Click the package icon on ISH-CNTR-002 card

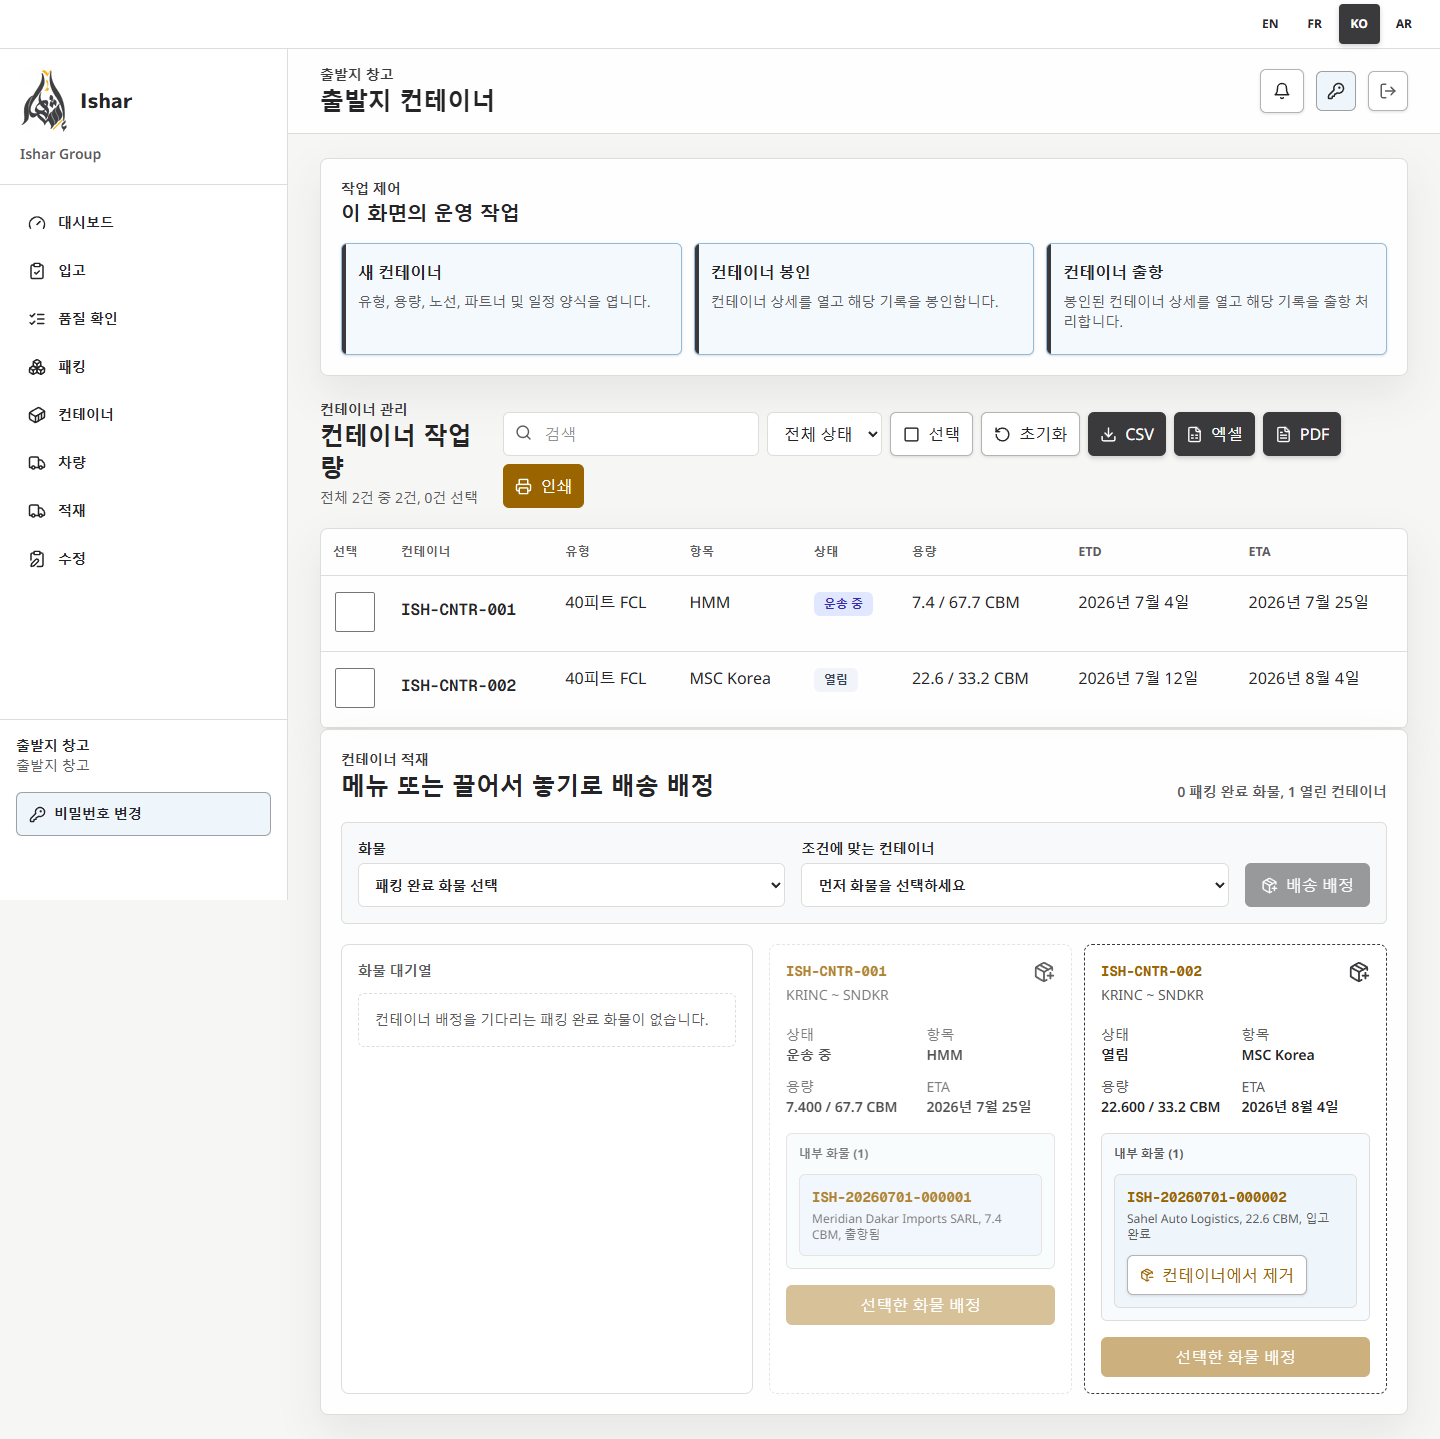[x=1359, y=972]
